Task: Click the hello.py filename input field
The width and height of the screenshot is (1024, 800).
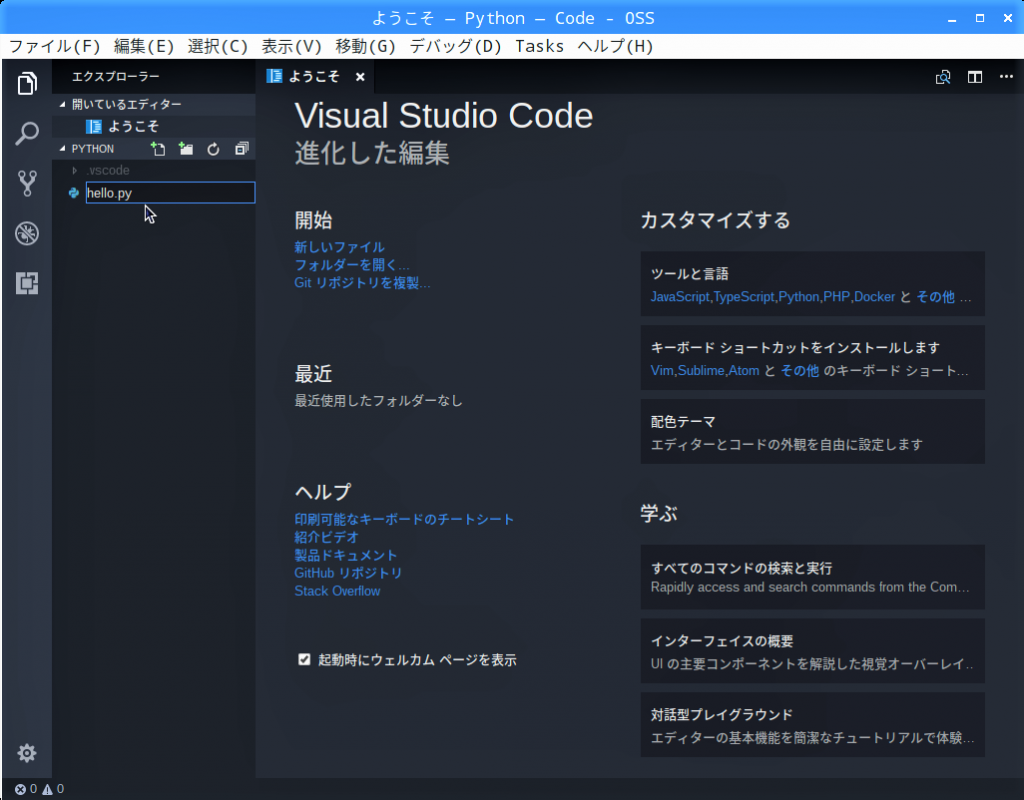Action: click(x=170, y=193)
